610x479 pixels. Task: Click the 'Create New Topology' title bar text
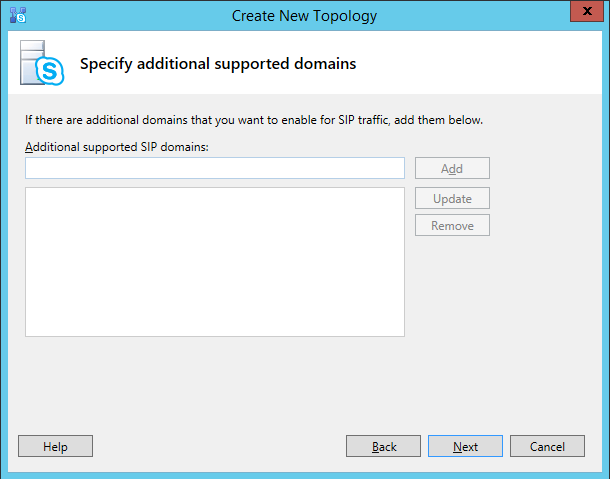tap(304, 15)
